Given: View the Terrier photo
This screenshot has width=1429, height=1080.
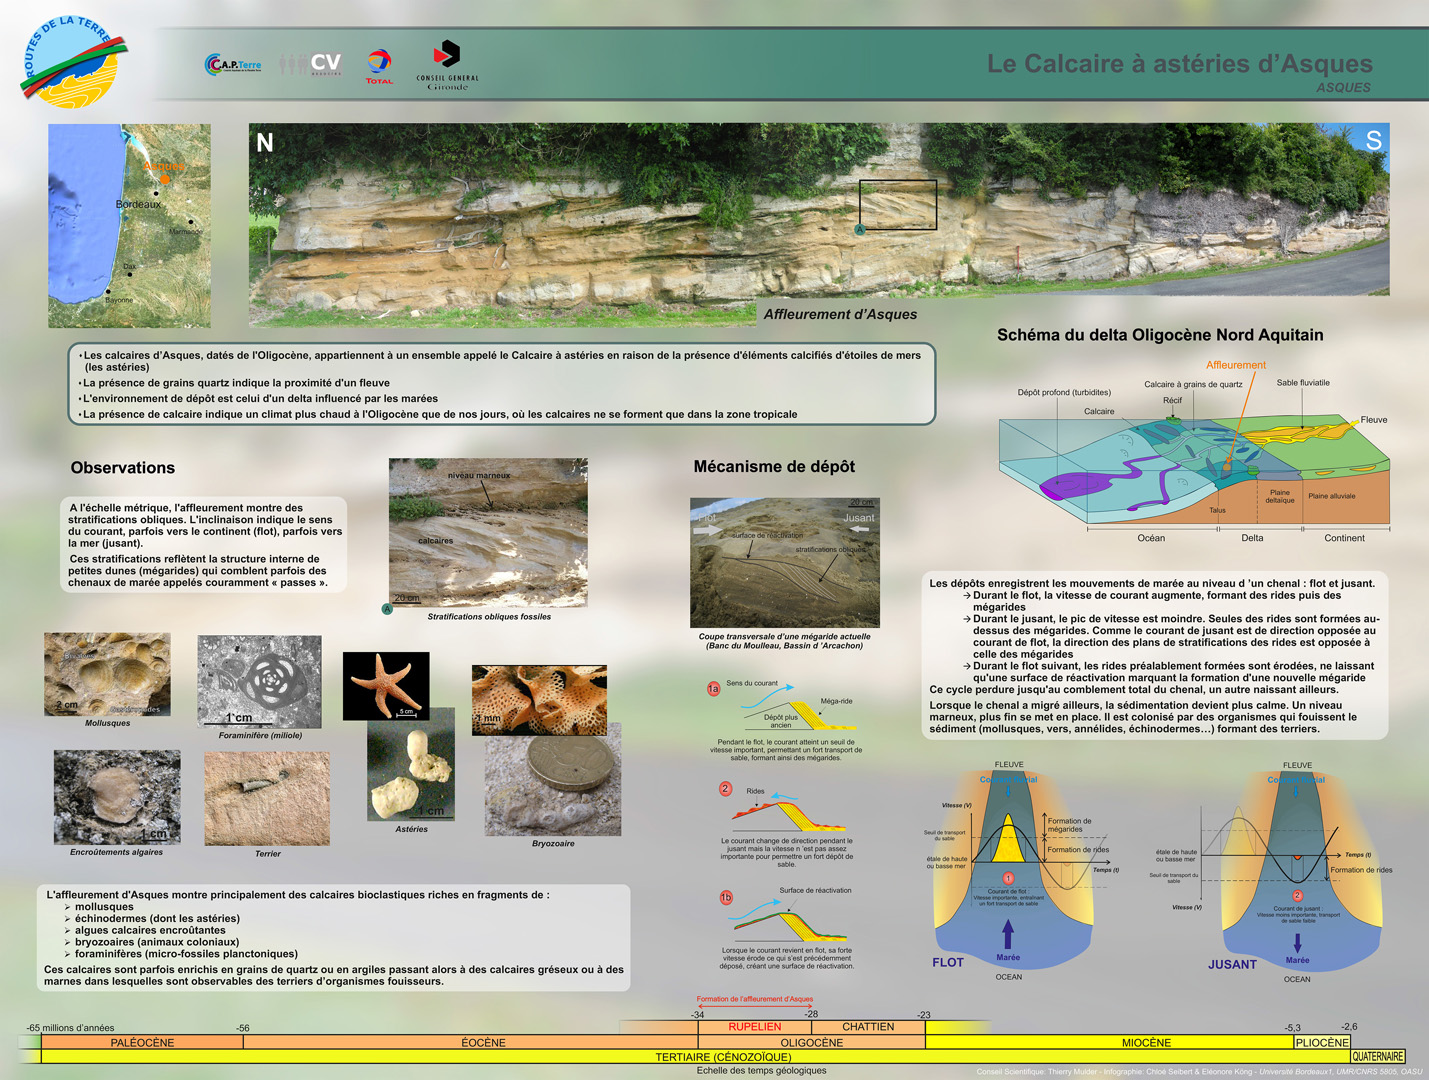Looking at the screenshot, I should [x=267, y=799].
